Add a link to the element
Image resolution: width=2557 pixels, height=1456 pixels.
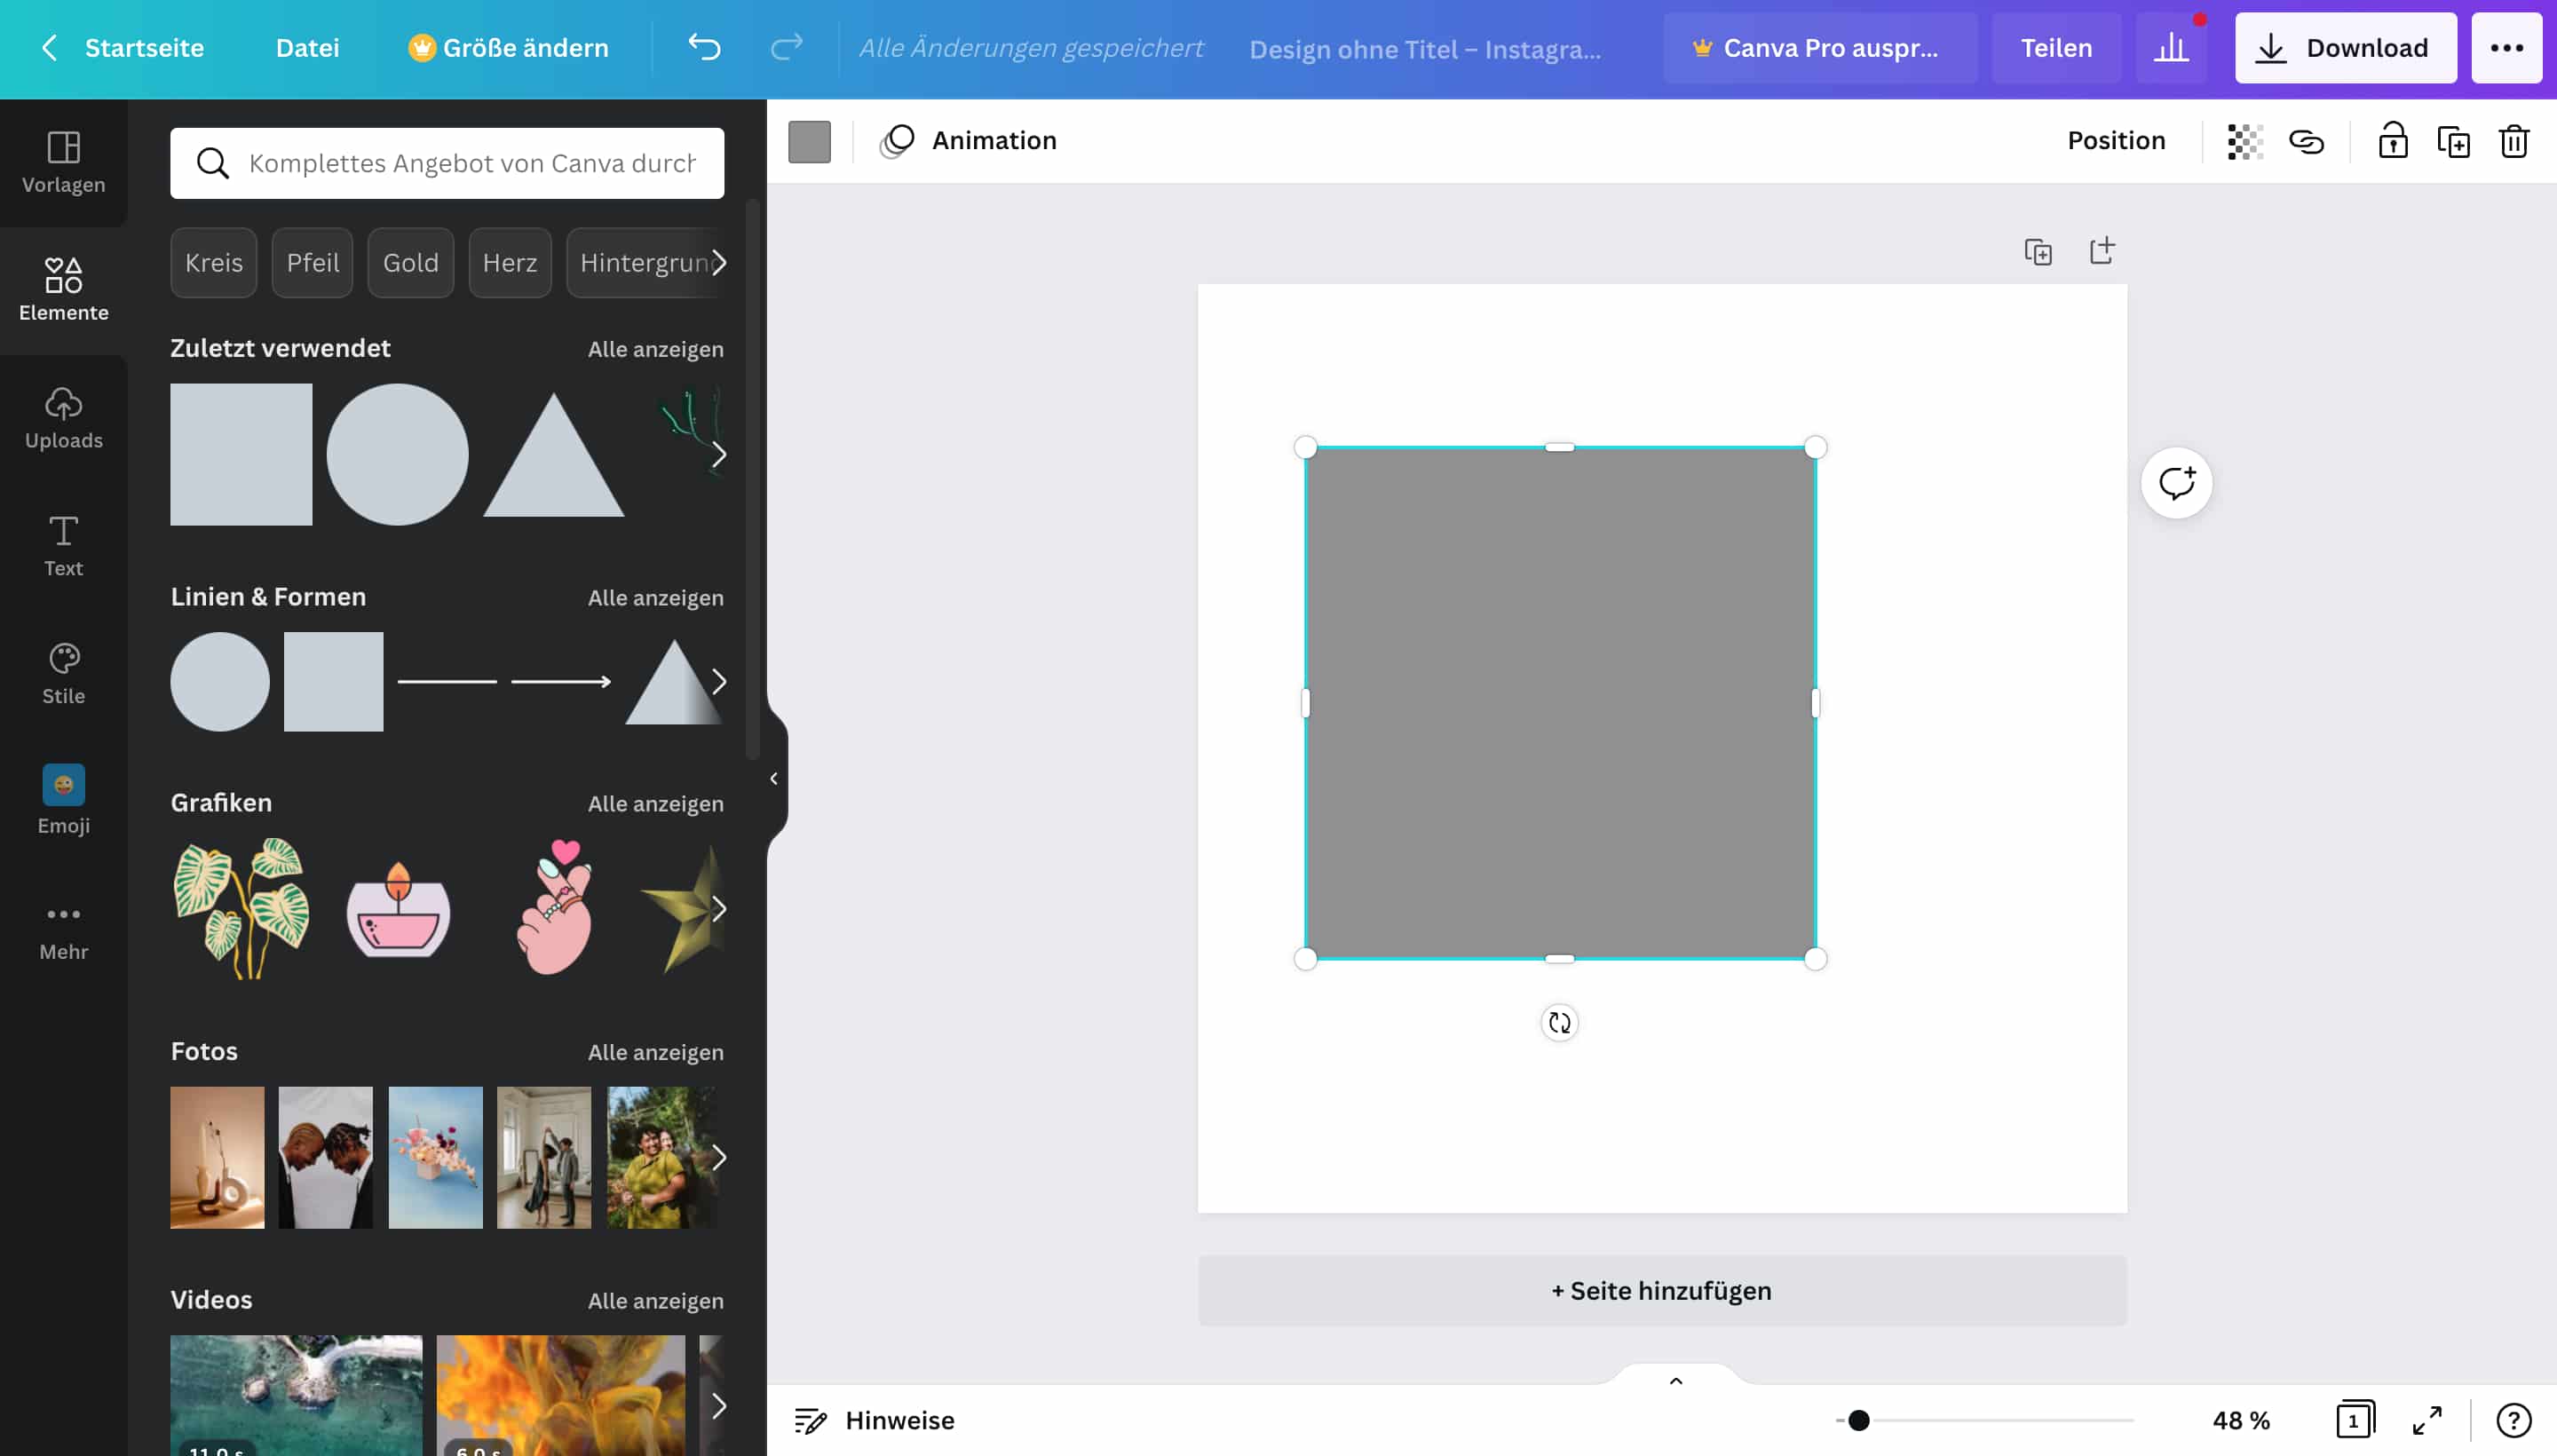click(2306, 142)
